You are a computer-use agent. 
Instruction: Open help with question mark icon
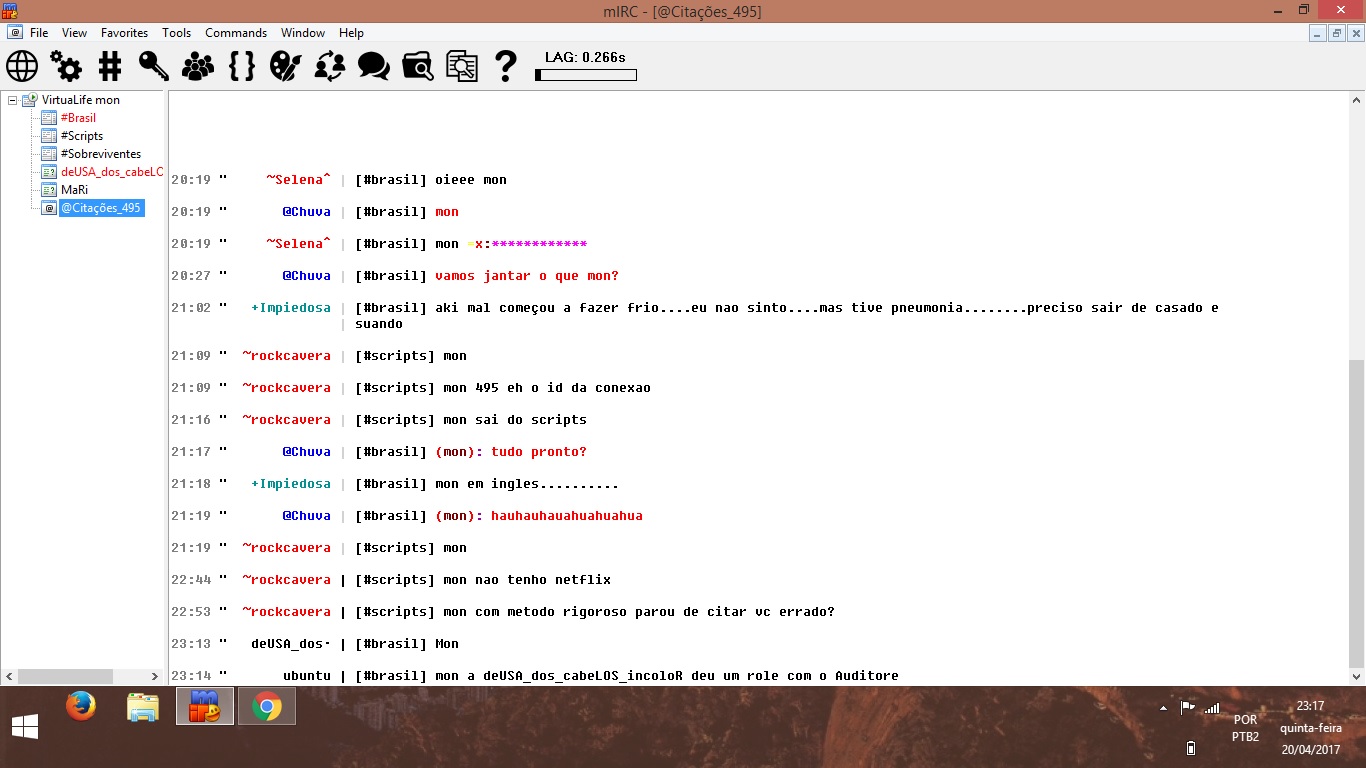(506, 66)
